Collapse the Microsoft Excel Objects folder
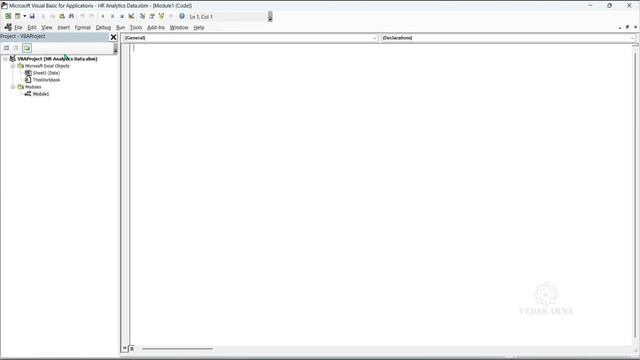The height and width of the screenshot is (360, 640). 13,66
